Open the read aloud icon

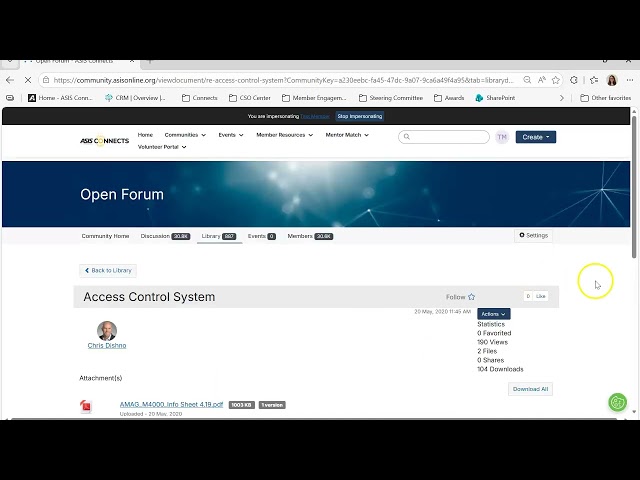542,80
